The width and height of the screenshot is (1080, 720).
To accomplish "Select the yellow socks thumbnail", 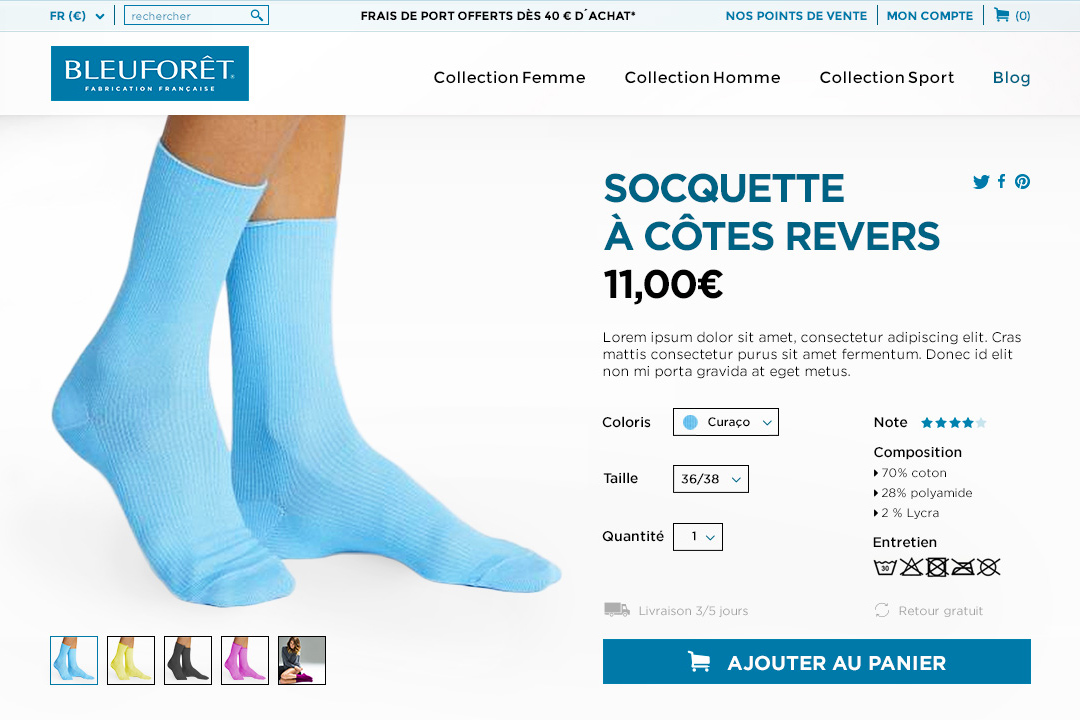I will [x=131, y=660].
